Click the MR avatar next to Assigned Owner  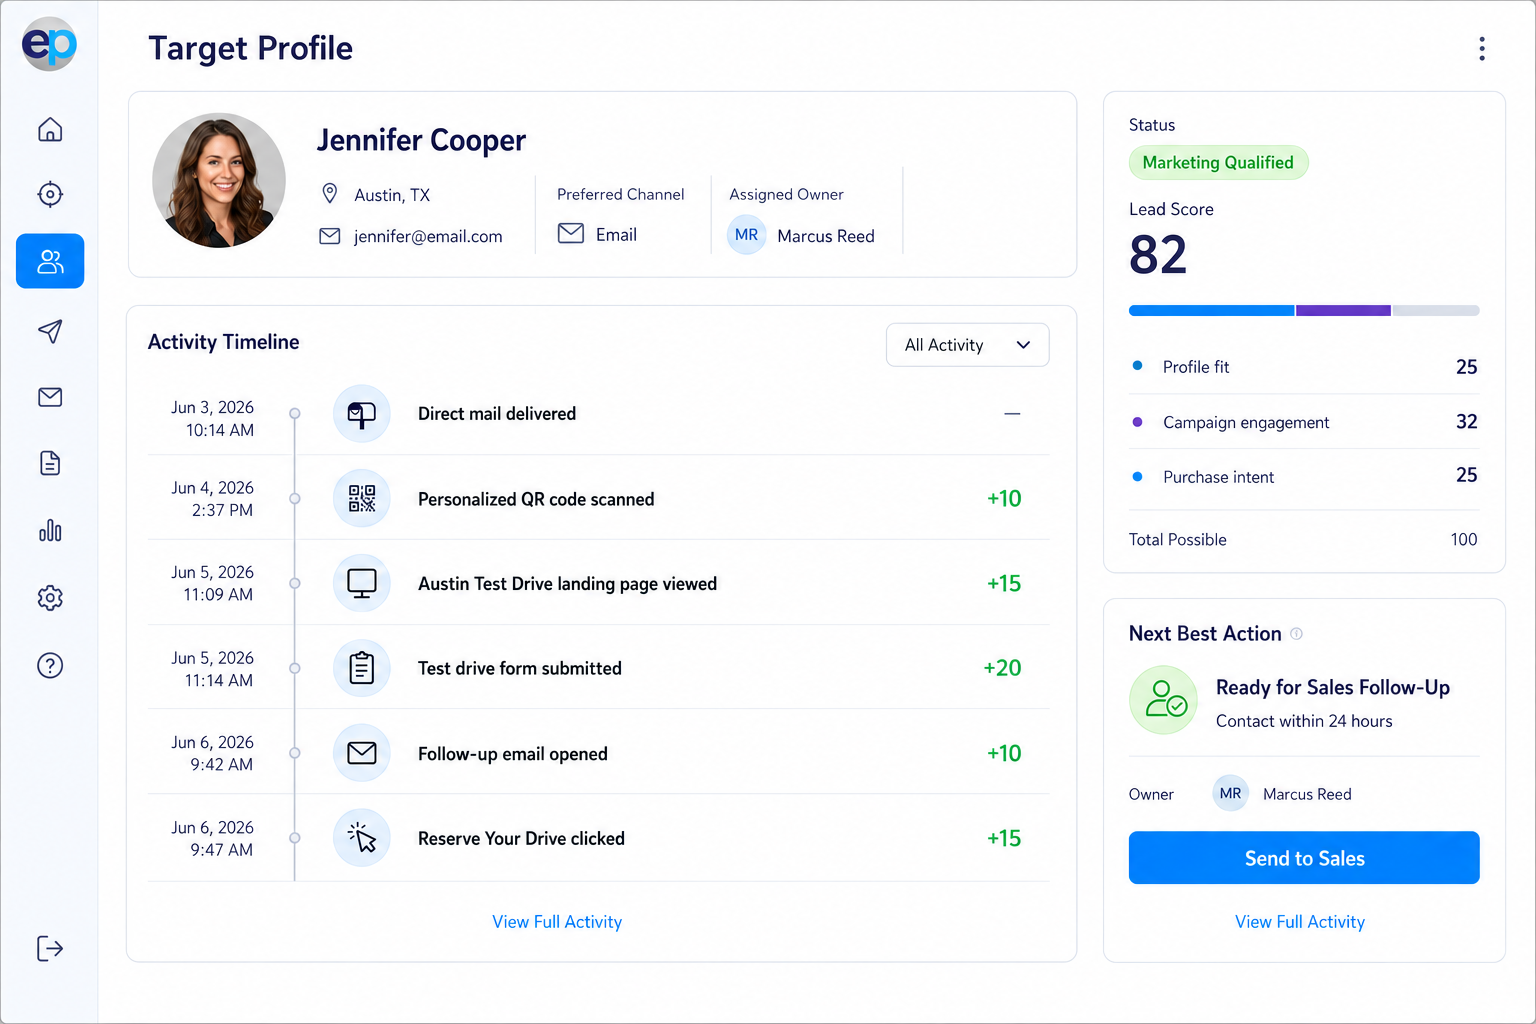(x=746, y=235)
